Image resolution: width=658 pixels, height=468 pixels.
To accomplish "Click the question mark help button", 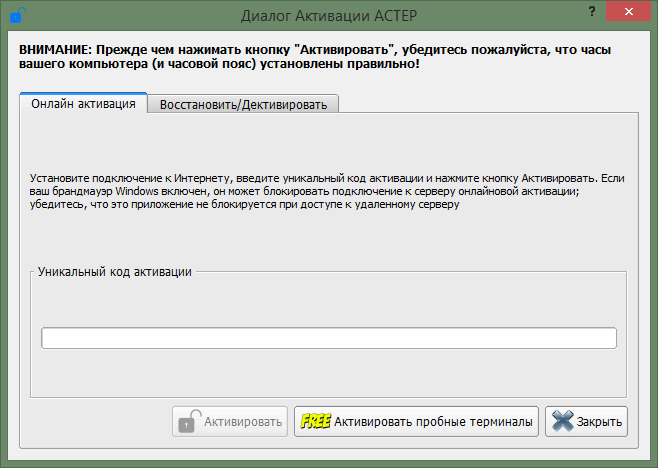I will point(592,11).
